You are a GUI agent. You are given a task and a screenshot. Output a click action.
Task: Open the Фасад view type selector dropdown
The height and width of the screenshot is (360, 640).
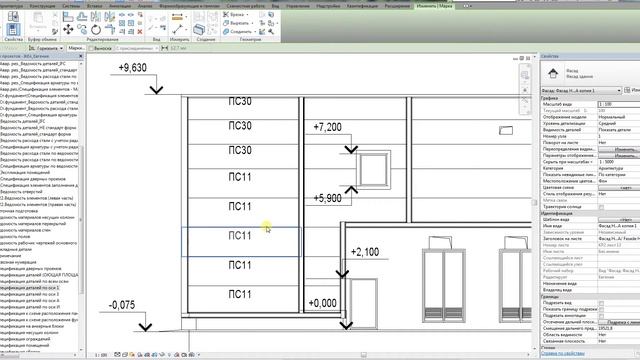click(x=581, y=90)
